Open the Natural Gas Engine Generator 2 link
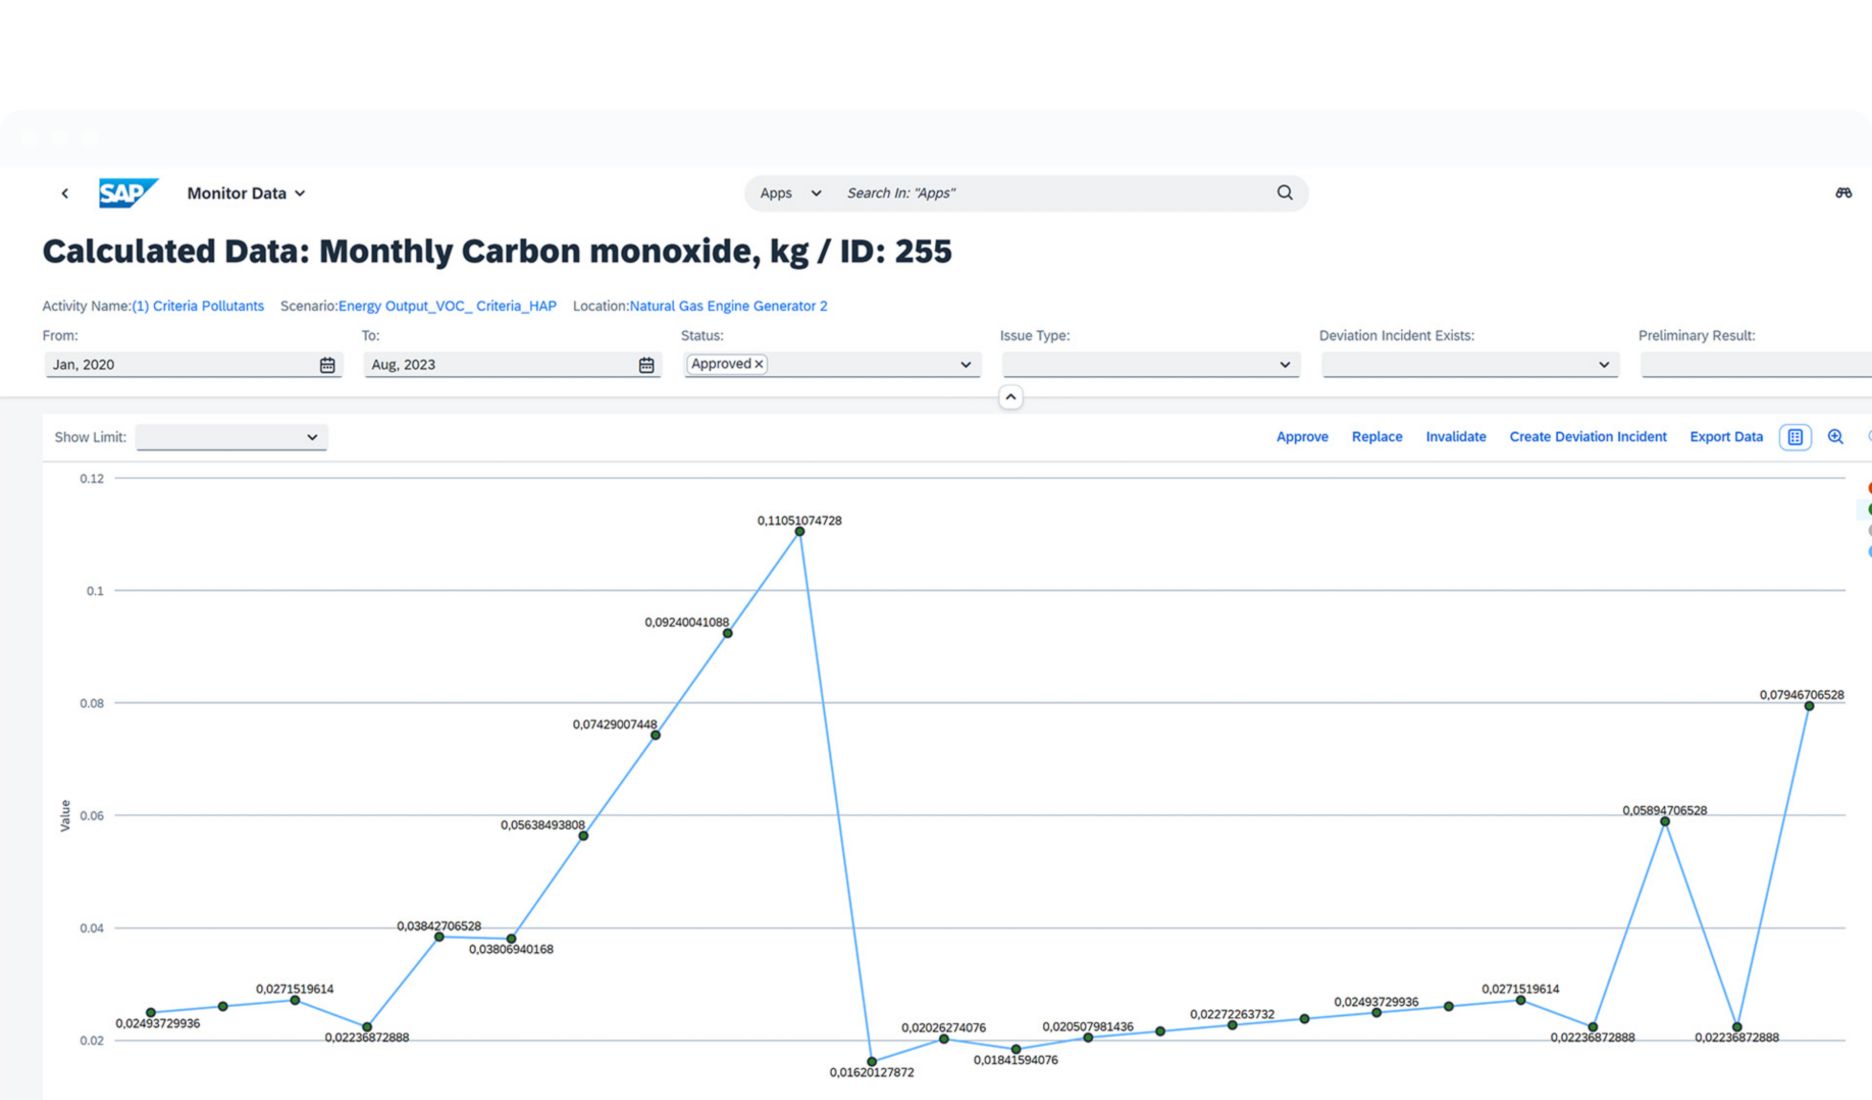The width and height of the screenshot is (1872, 1100). [x=729, y=306]
